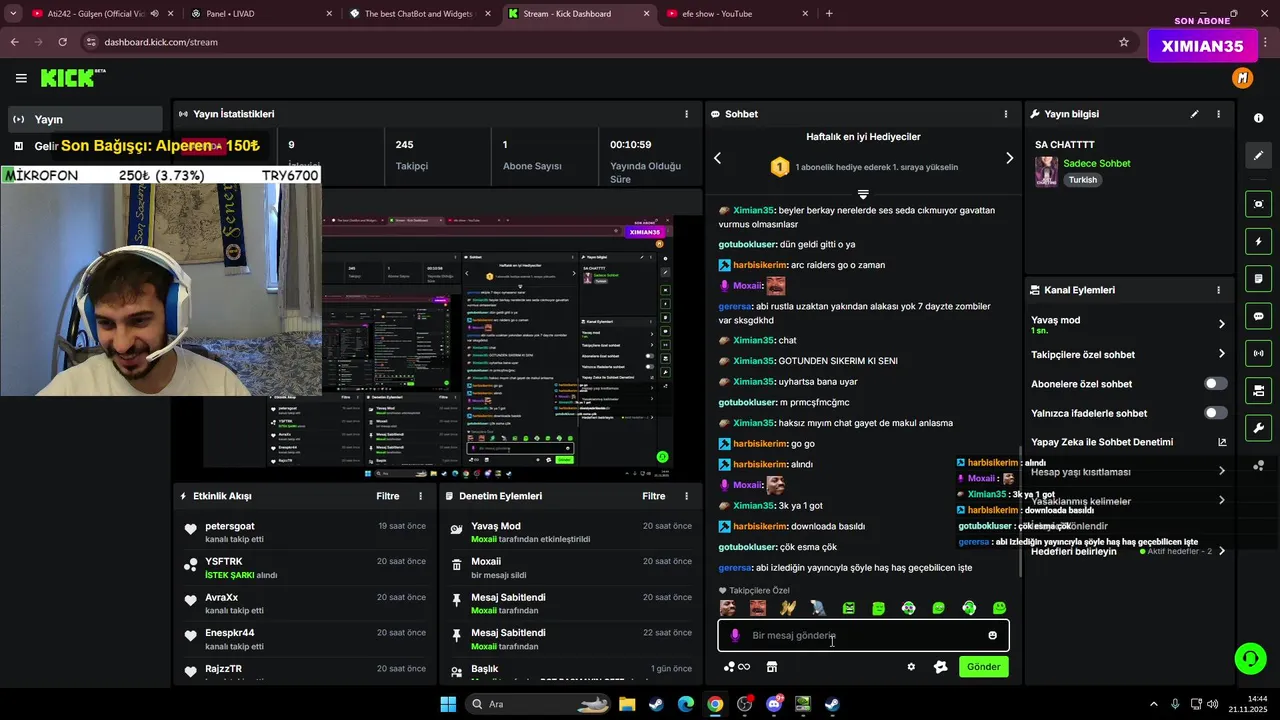Viewport: 1280px width, 720px height.
Task: Click the Bir mesaj gönderin message field
Action: (863, 635)
